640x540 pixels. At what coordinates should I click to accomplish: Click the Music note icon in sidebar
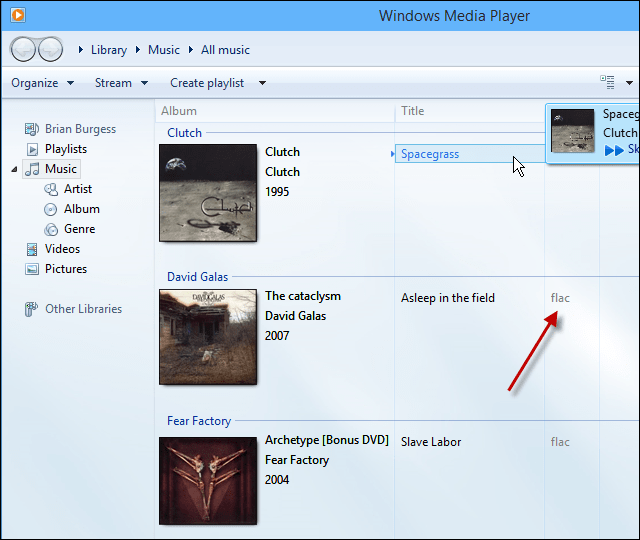(32, 169)
